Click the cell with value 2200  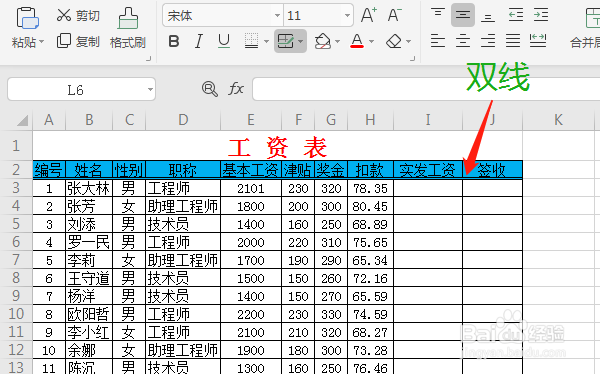coord(251,314)
